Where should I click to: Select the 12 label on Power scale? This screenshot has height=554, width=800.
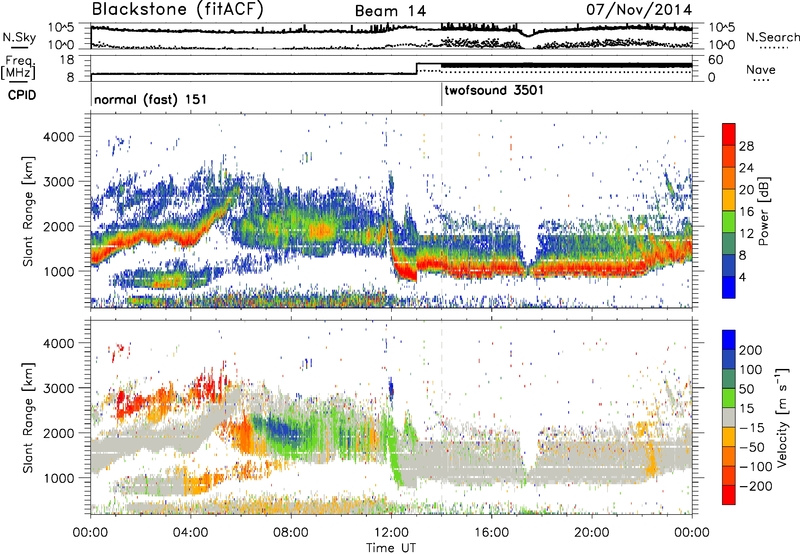pos(746,234)
